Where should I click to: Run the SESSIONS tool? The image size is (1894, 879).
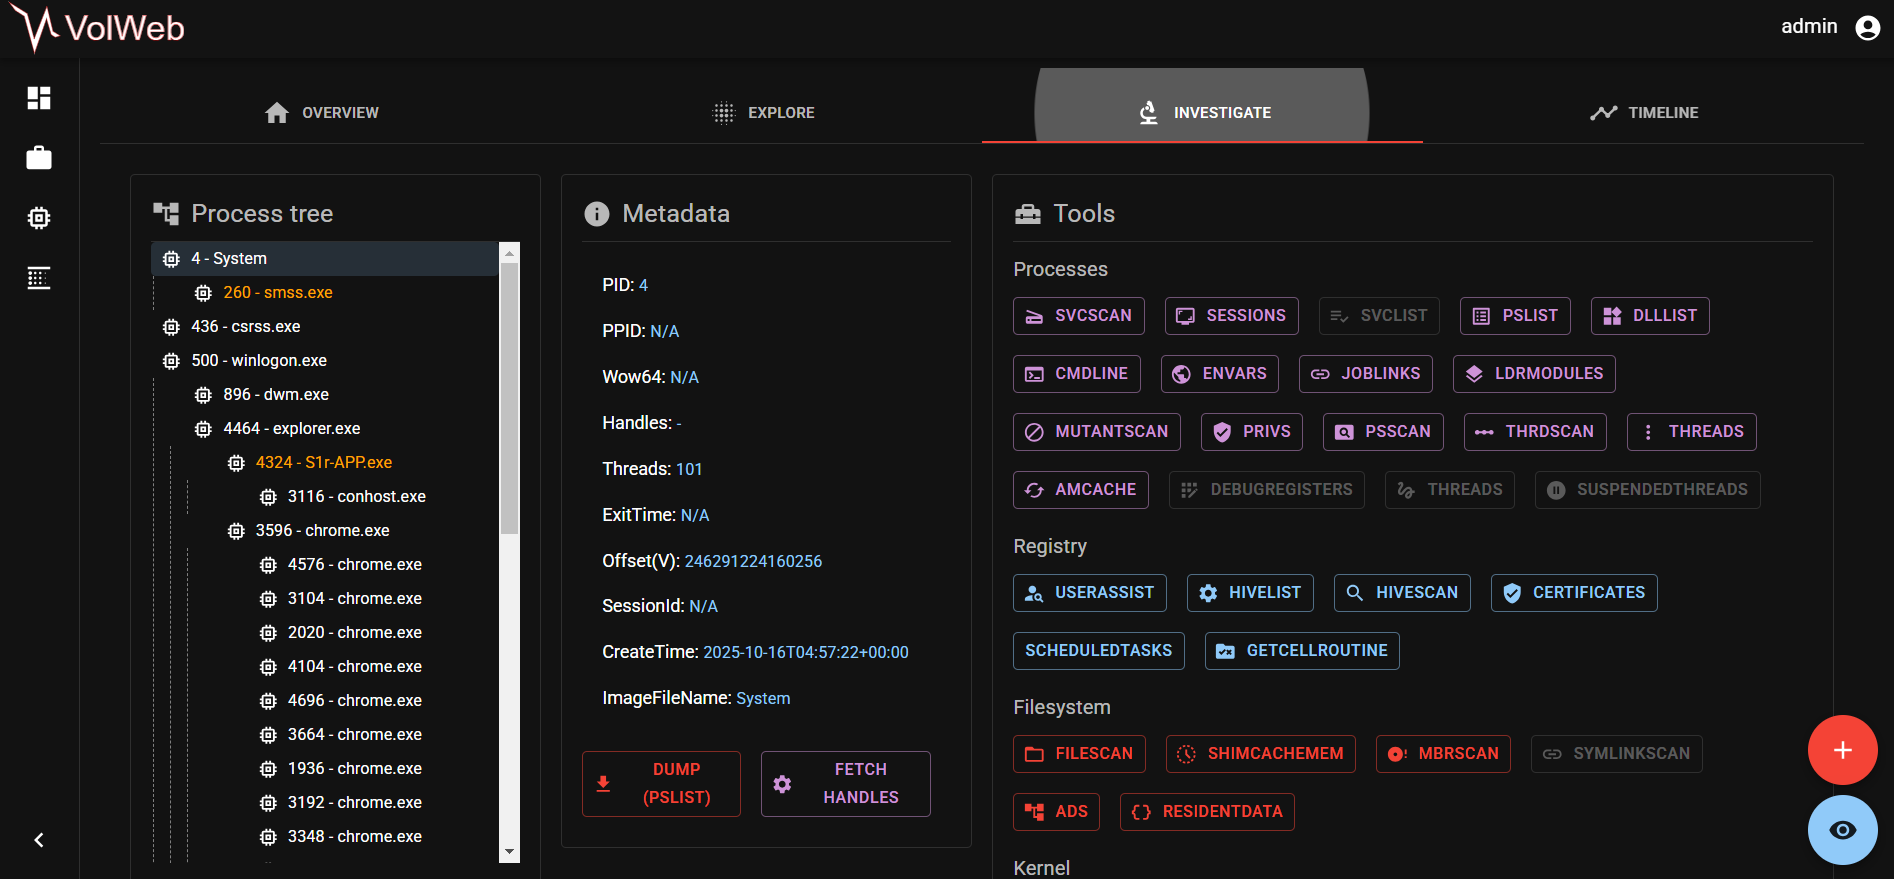pos(1231,316)
